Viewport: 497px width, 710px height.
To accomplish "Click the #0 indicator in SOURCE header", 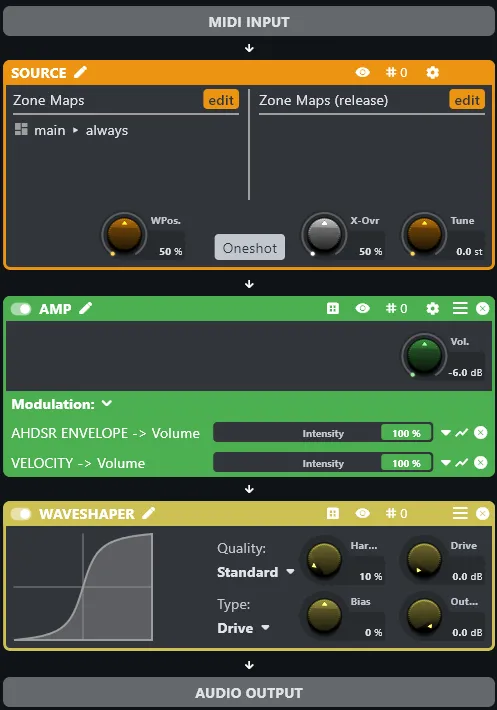I will 397,72.
